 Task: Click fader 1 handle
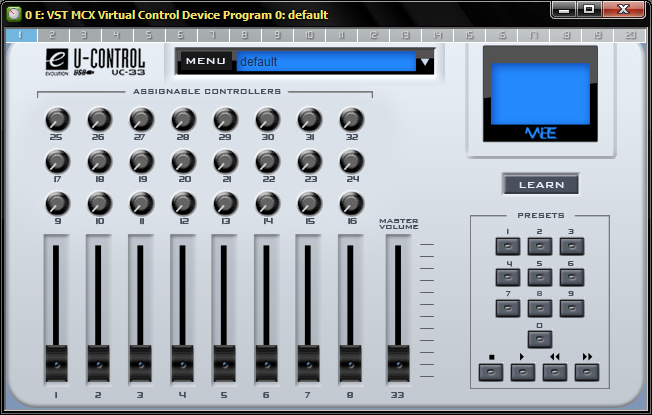pos(56,363)
